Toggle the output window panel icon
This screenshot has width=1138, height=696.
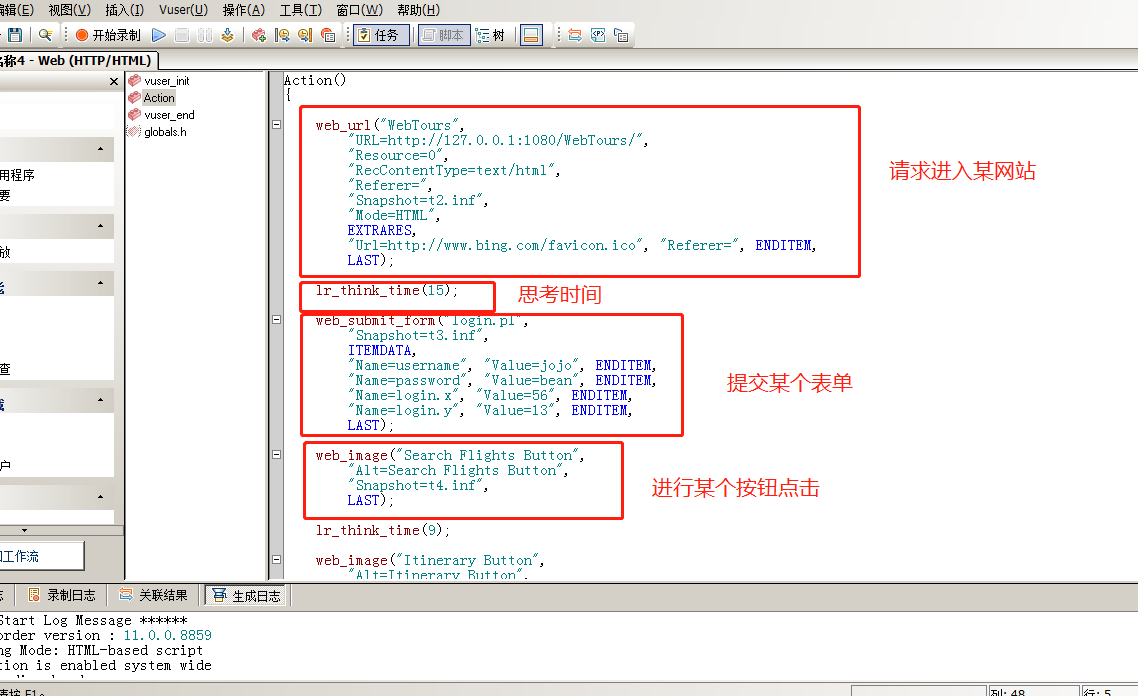(531, 35)
